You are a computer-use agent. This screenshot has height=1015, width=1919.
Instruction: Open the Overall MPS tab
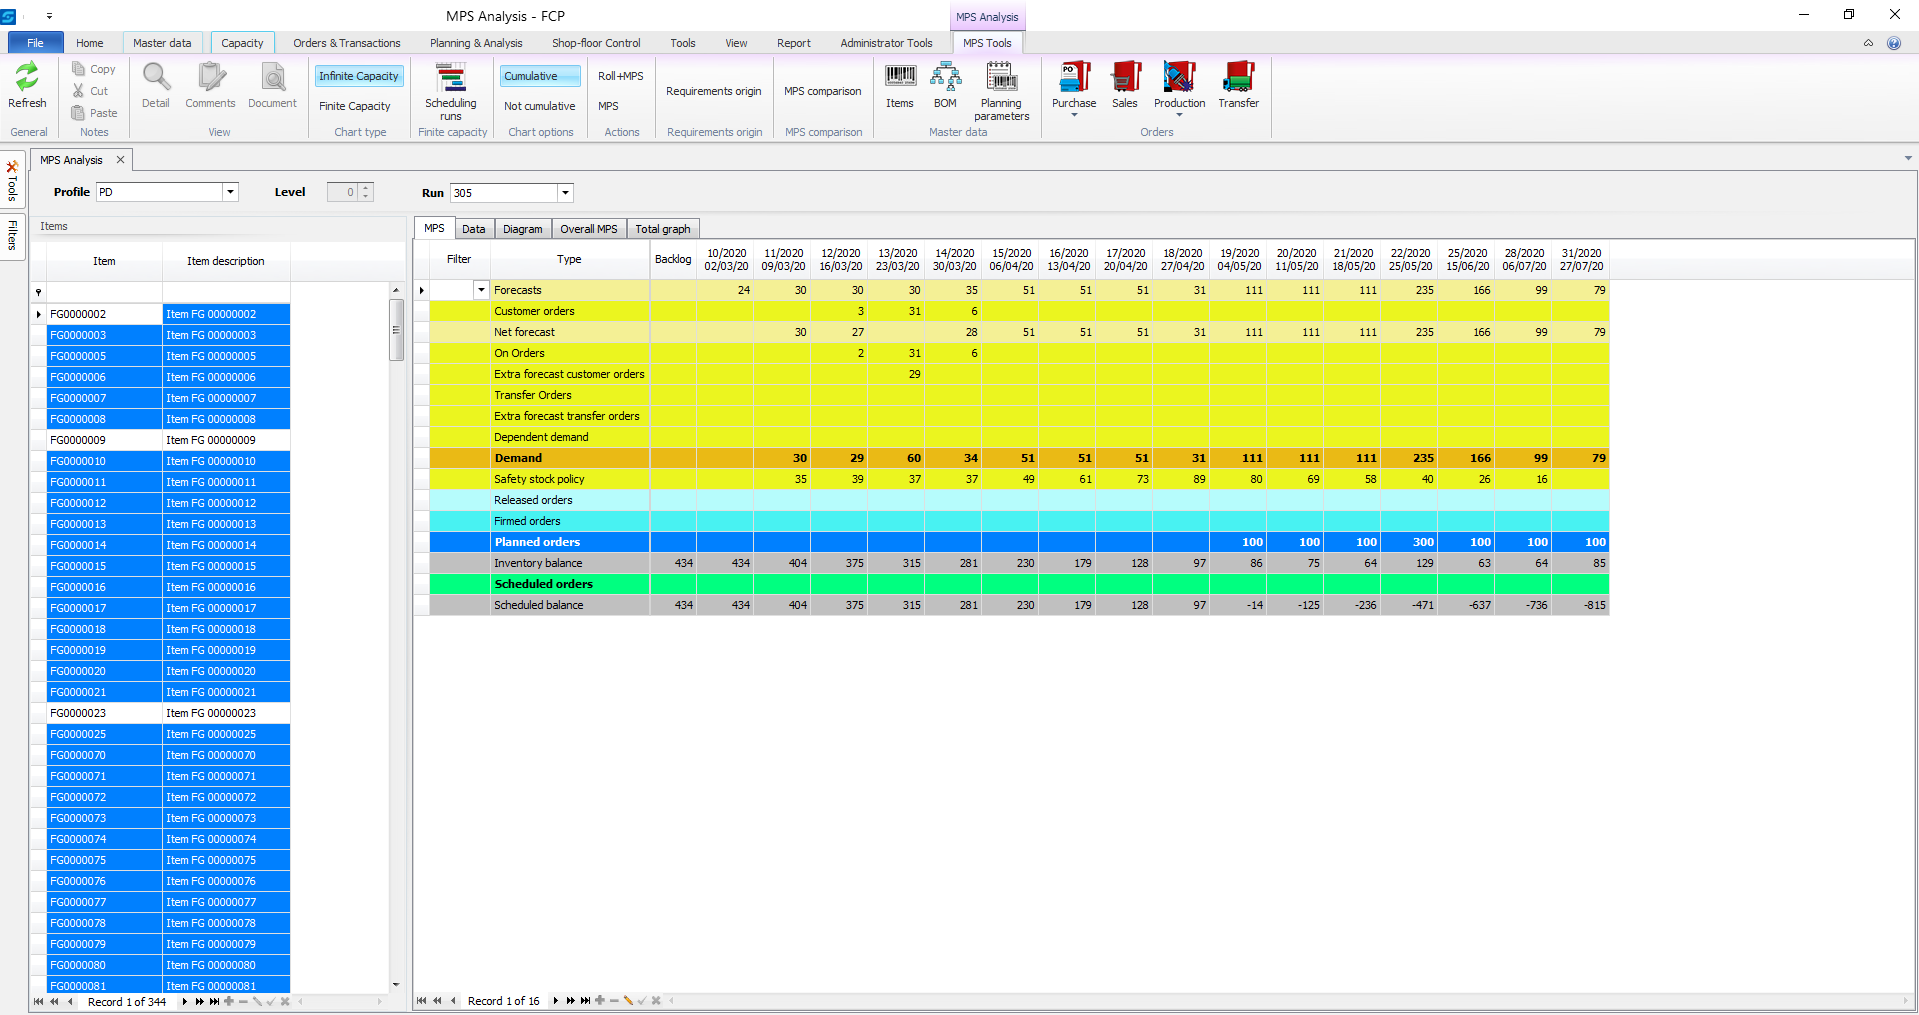(589, 229)
